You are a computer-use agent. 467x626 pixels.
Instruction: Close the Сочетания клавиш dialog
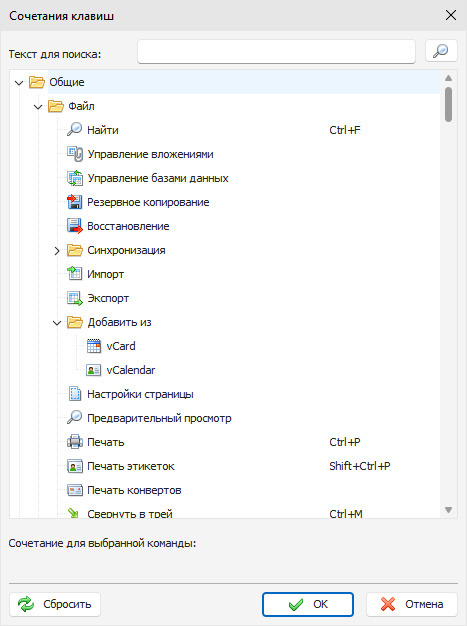click(451, 16)
